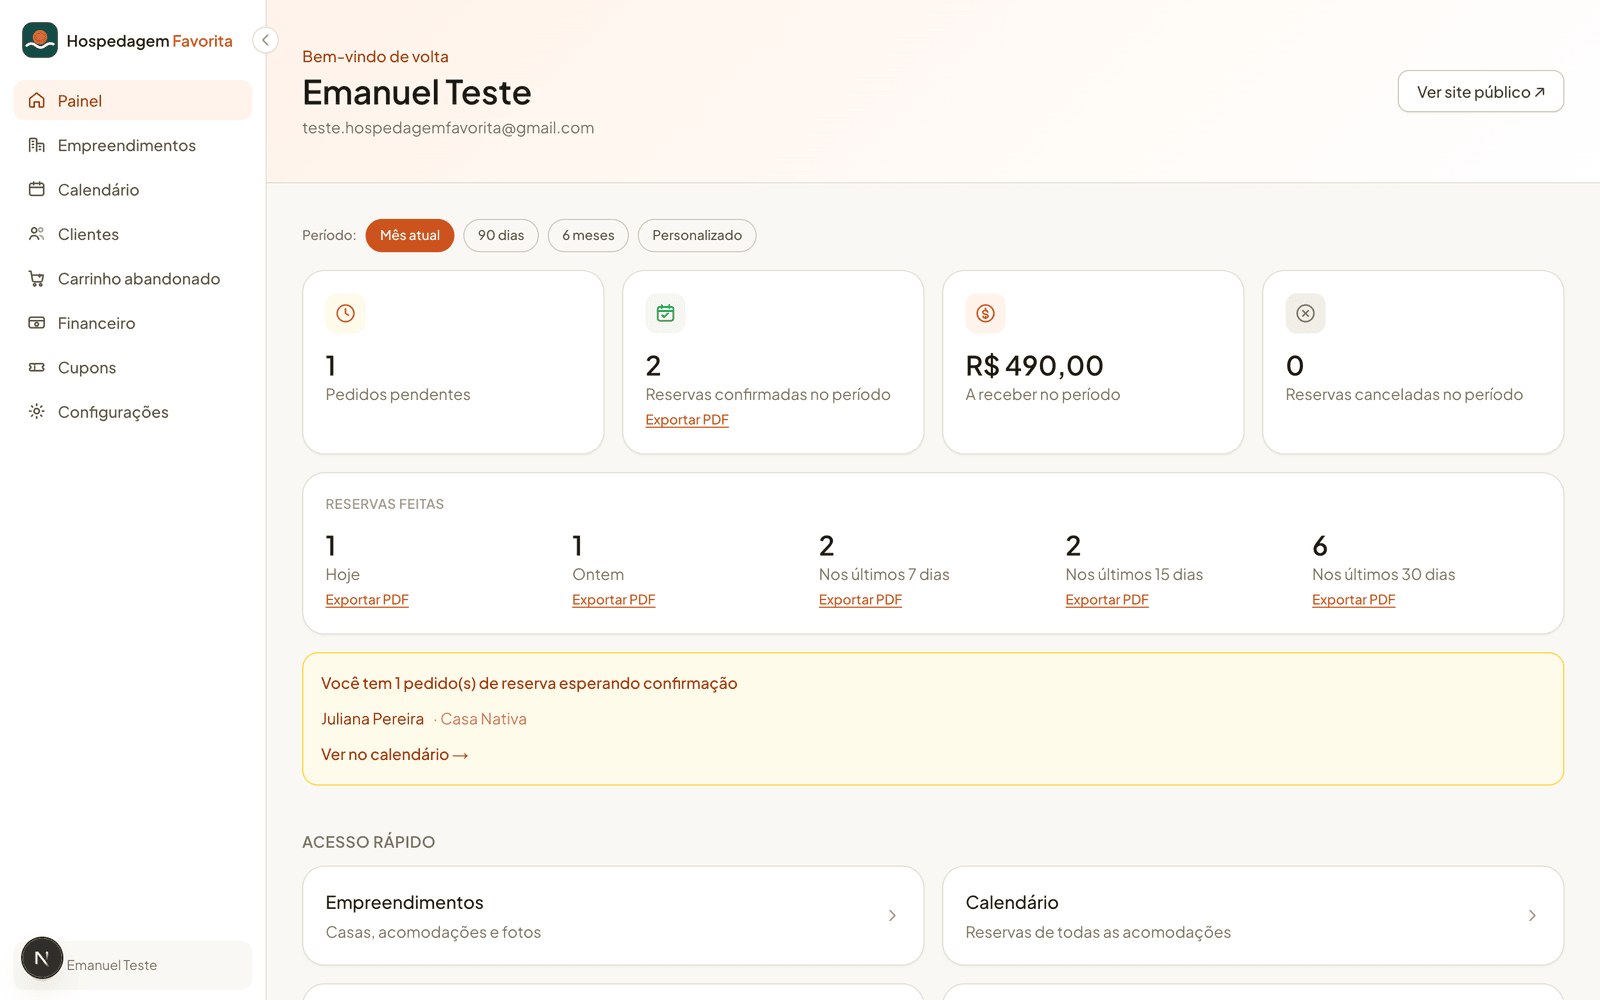Follow the Ver no calendário link
Screen dimensions: 1600x1000
395,754
